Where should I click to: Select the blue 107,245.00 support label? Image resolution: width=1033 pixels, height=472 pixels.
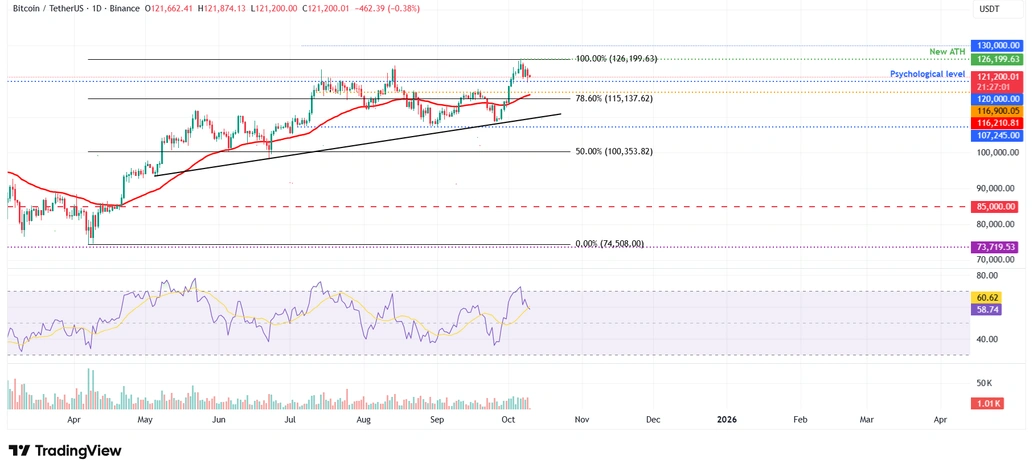[x=999, y=135]
